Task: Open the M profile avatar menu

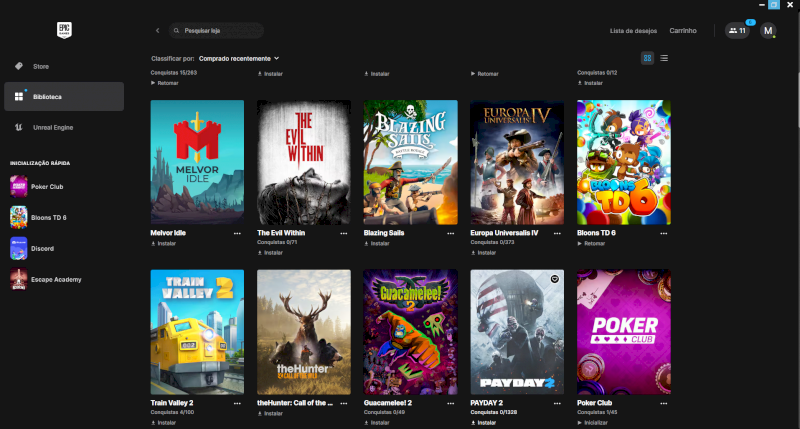Action: tap(768, 31)
